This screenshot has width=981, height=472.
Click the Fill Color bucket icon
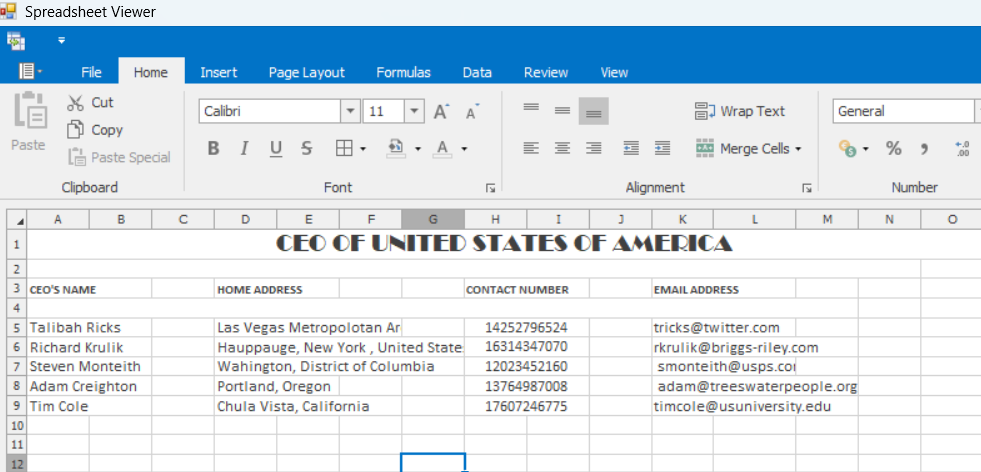tap(396, 148)
